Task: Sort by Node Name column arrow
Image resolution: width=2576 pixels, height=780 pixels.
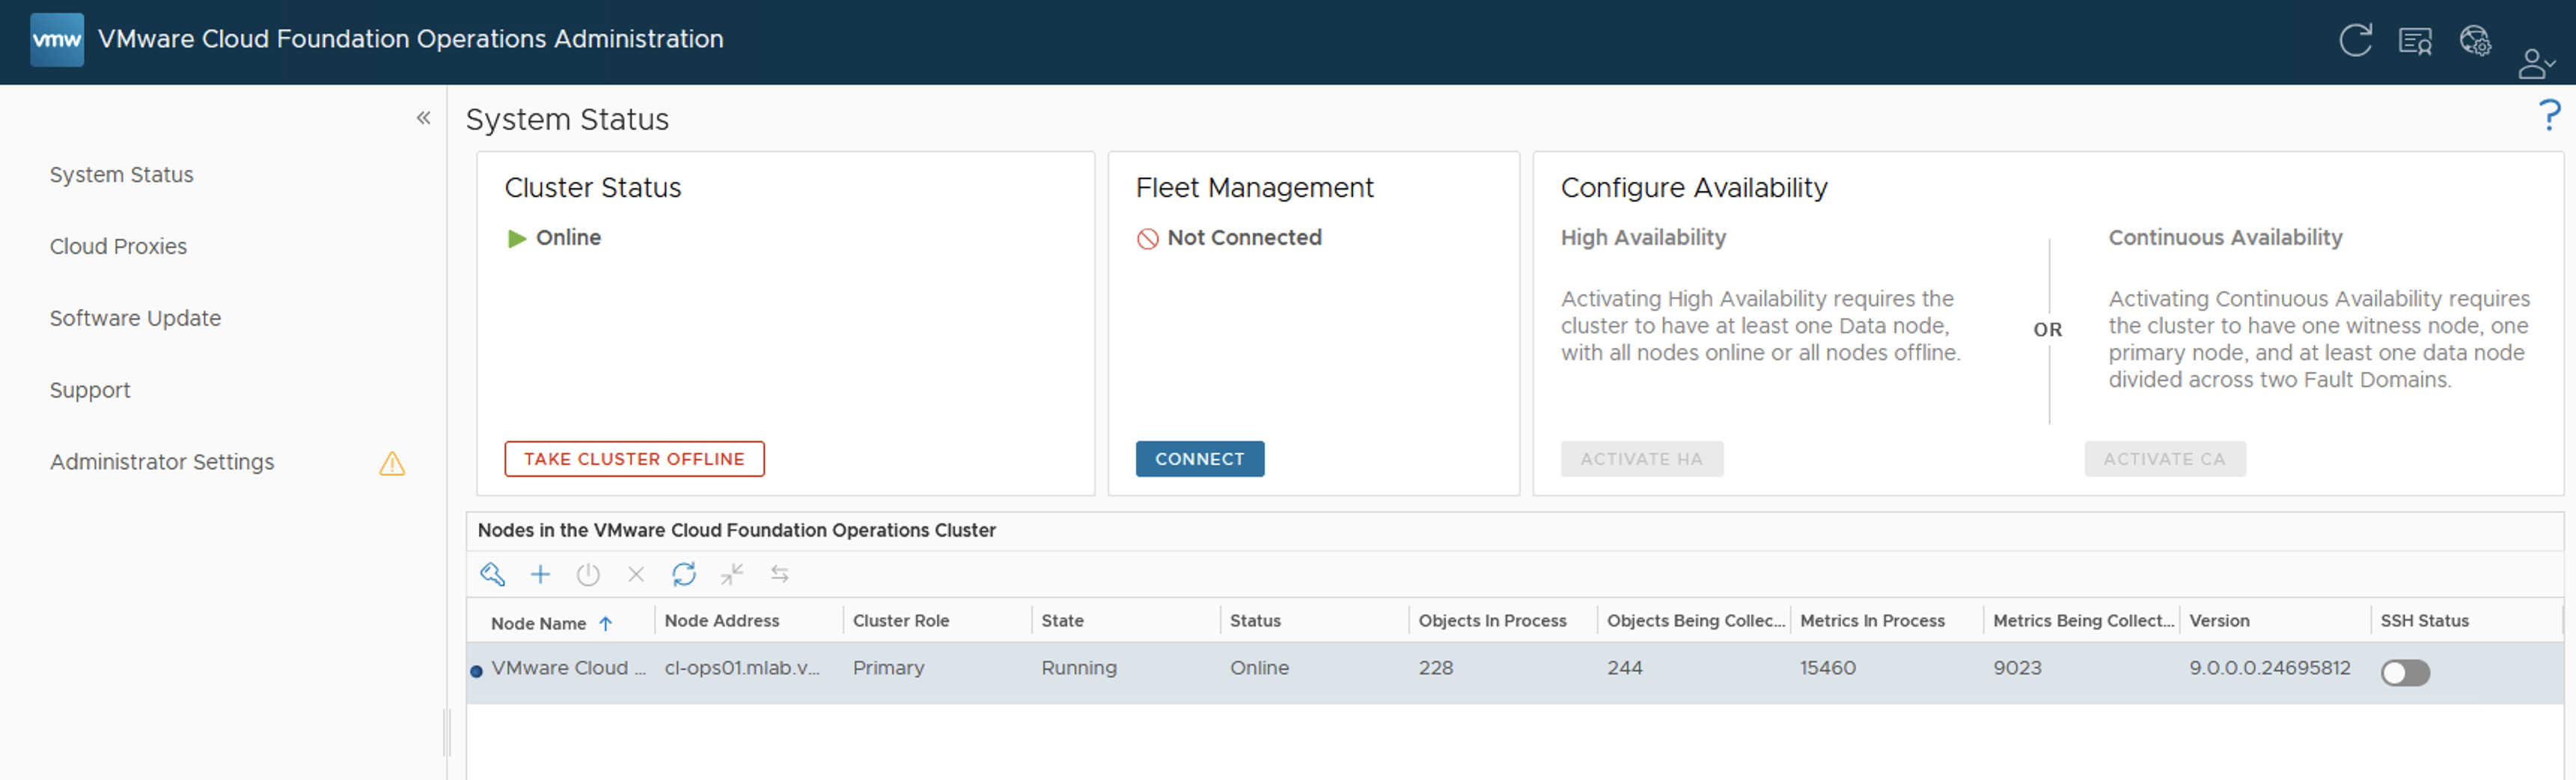Action: point(606,623)
